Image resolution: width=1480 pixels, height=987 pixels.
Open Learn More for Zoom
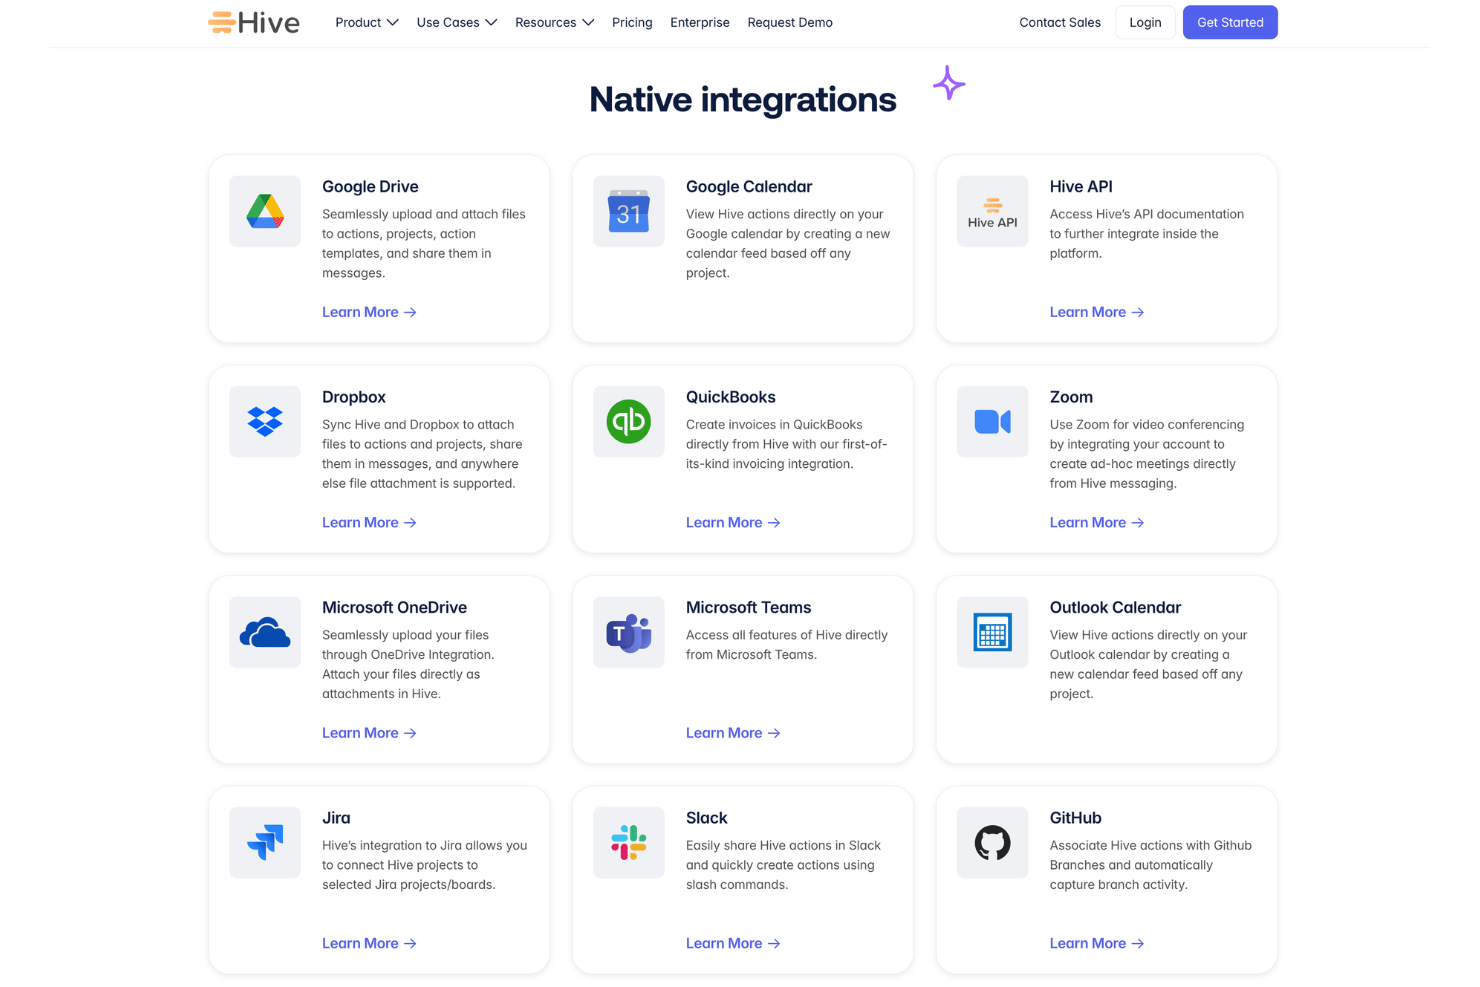point(1097,522)
